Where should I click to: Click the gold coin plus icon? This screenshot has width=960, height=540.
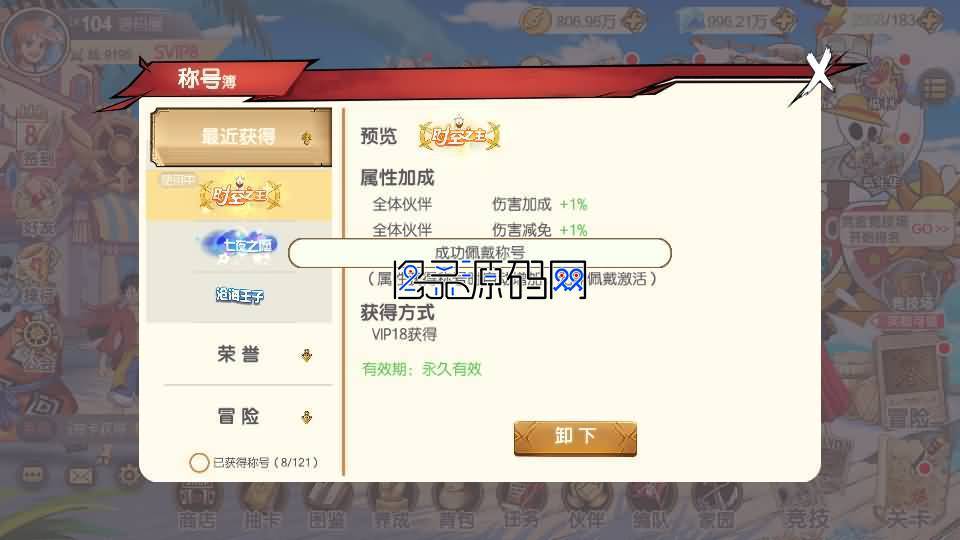[634, 21]
